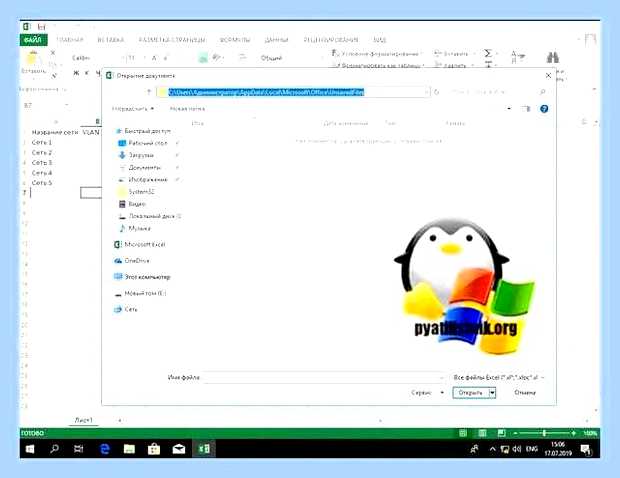This screenshot has width=620, height=478.
Task: Open the ФОРМУЛЫ ribbon tab
Action: point(235,40)
